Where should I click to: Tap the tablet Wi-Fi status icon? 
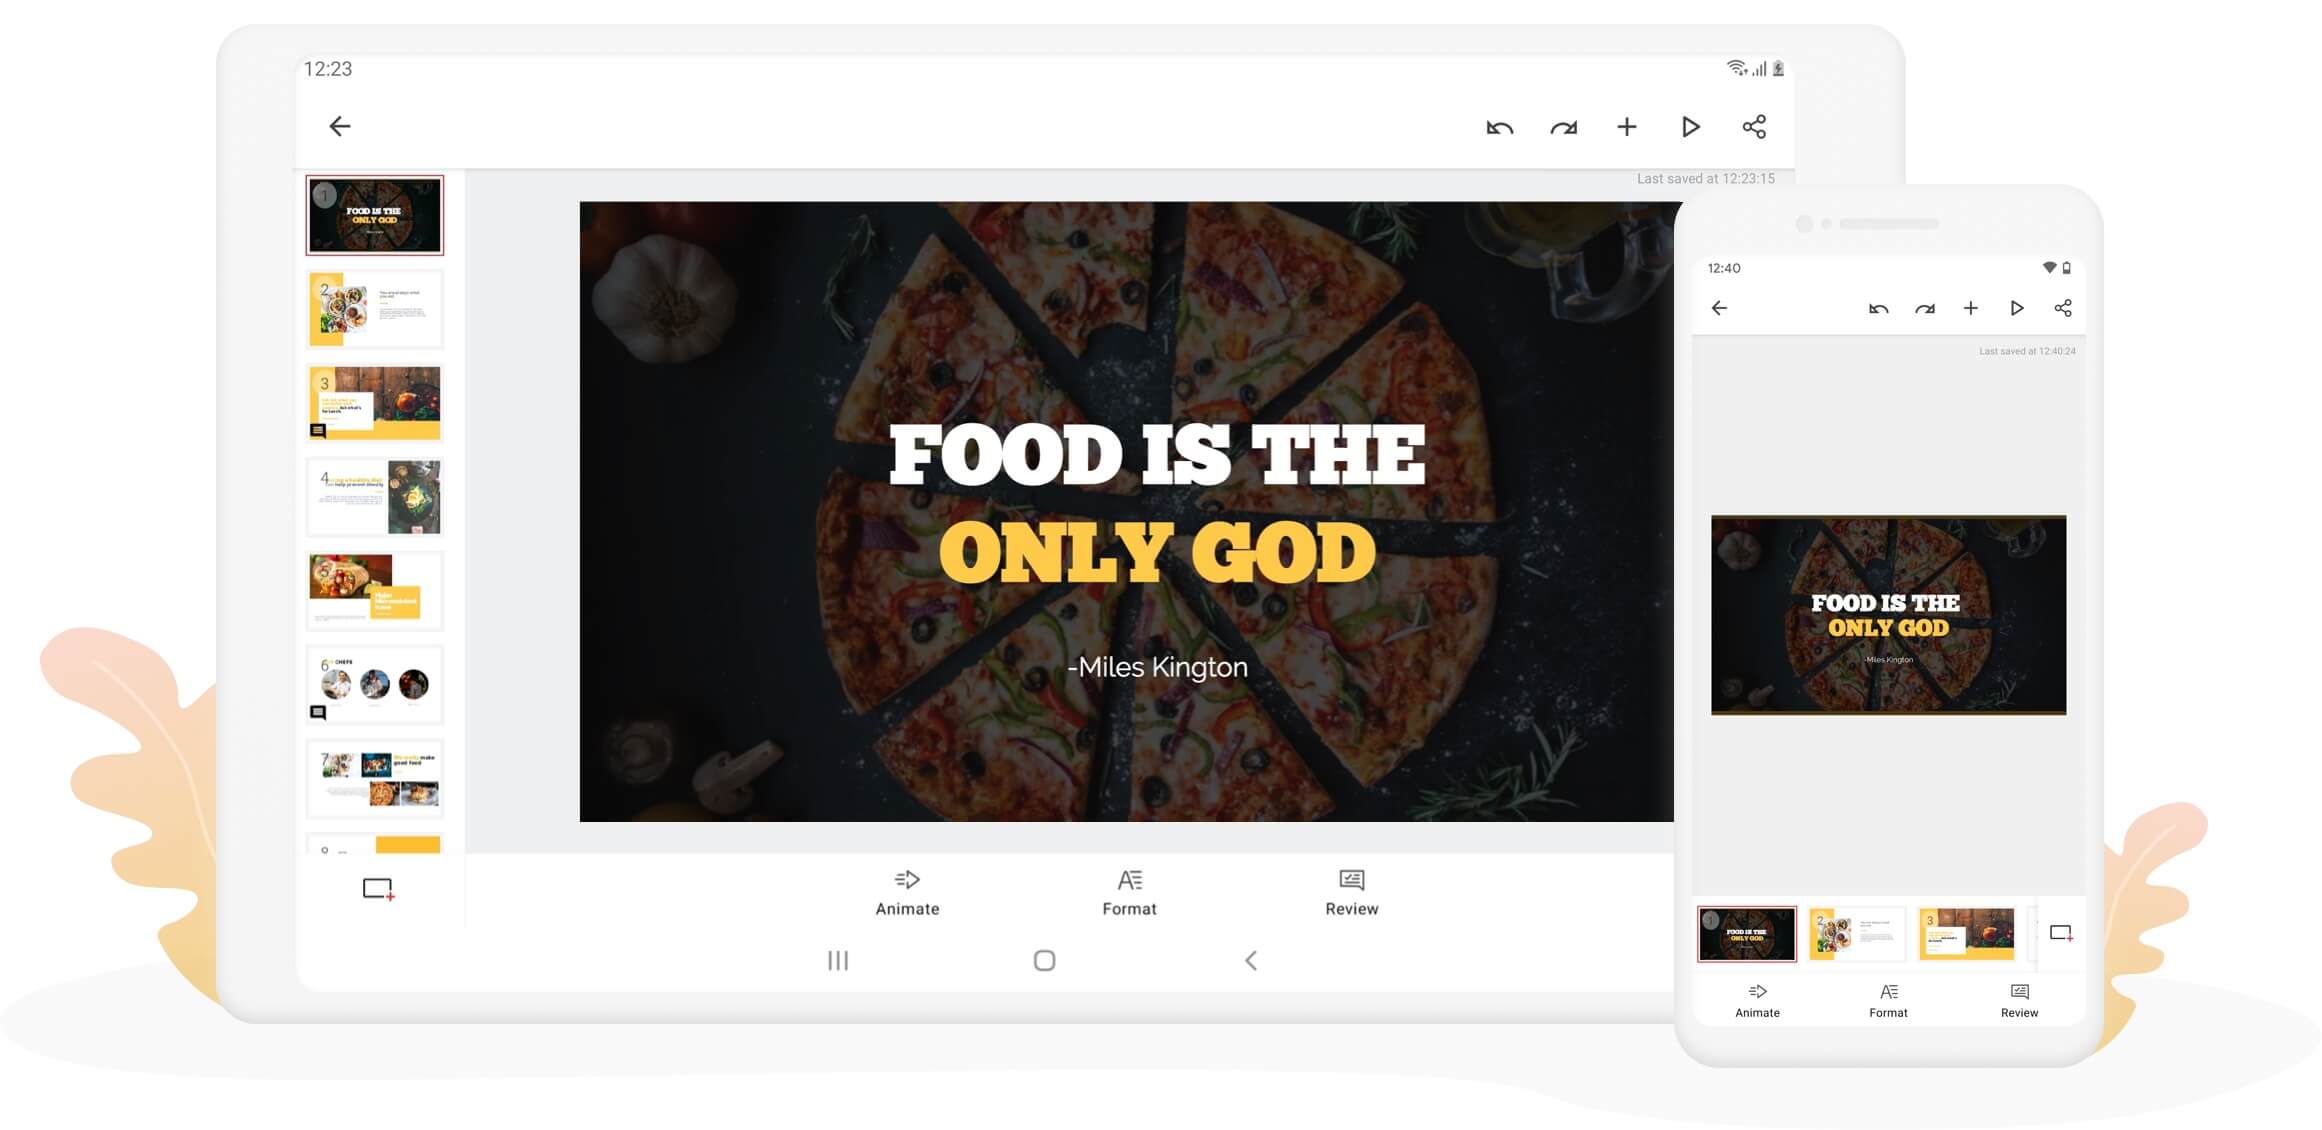point(1737,68)
